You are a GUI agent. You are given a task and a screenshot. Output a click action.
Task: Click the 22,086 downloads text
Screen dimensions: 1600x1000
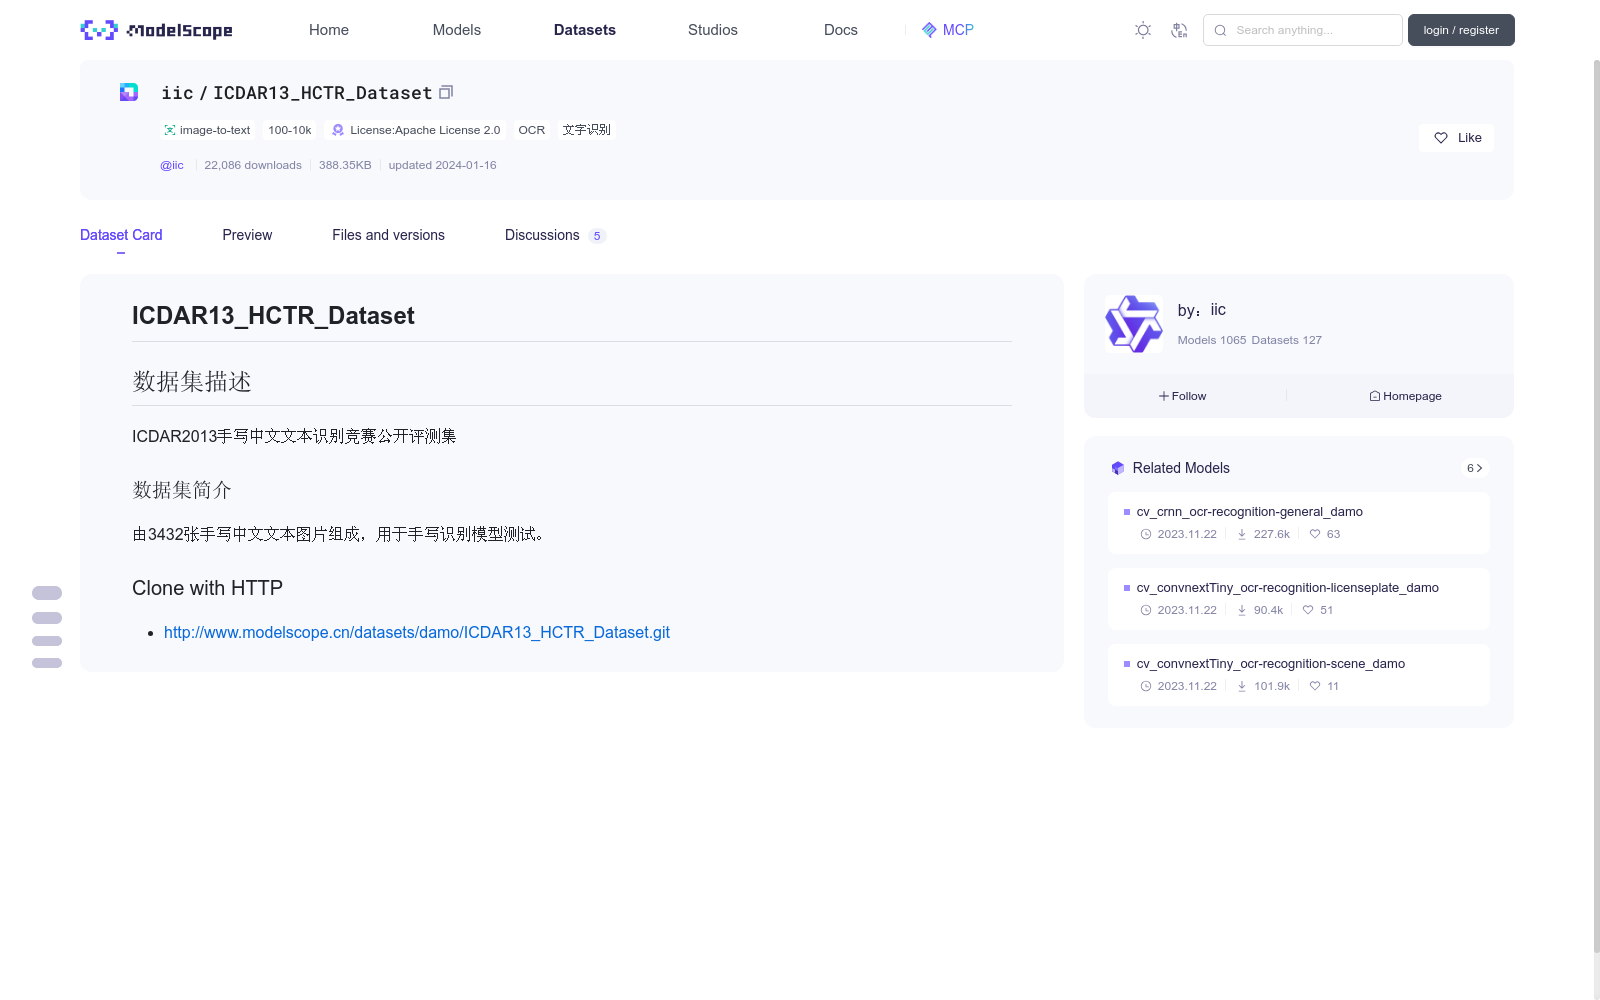click(253, 165)
